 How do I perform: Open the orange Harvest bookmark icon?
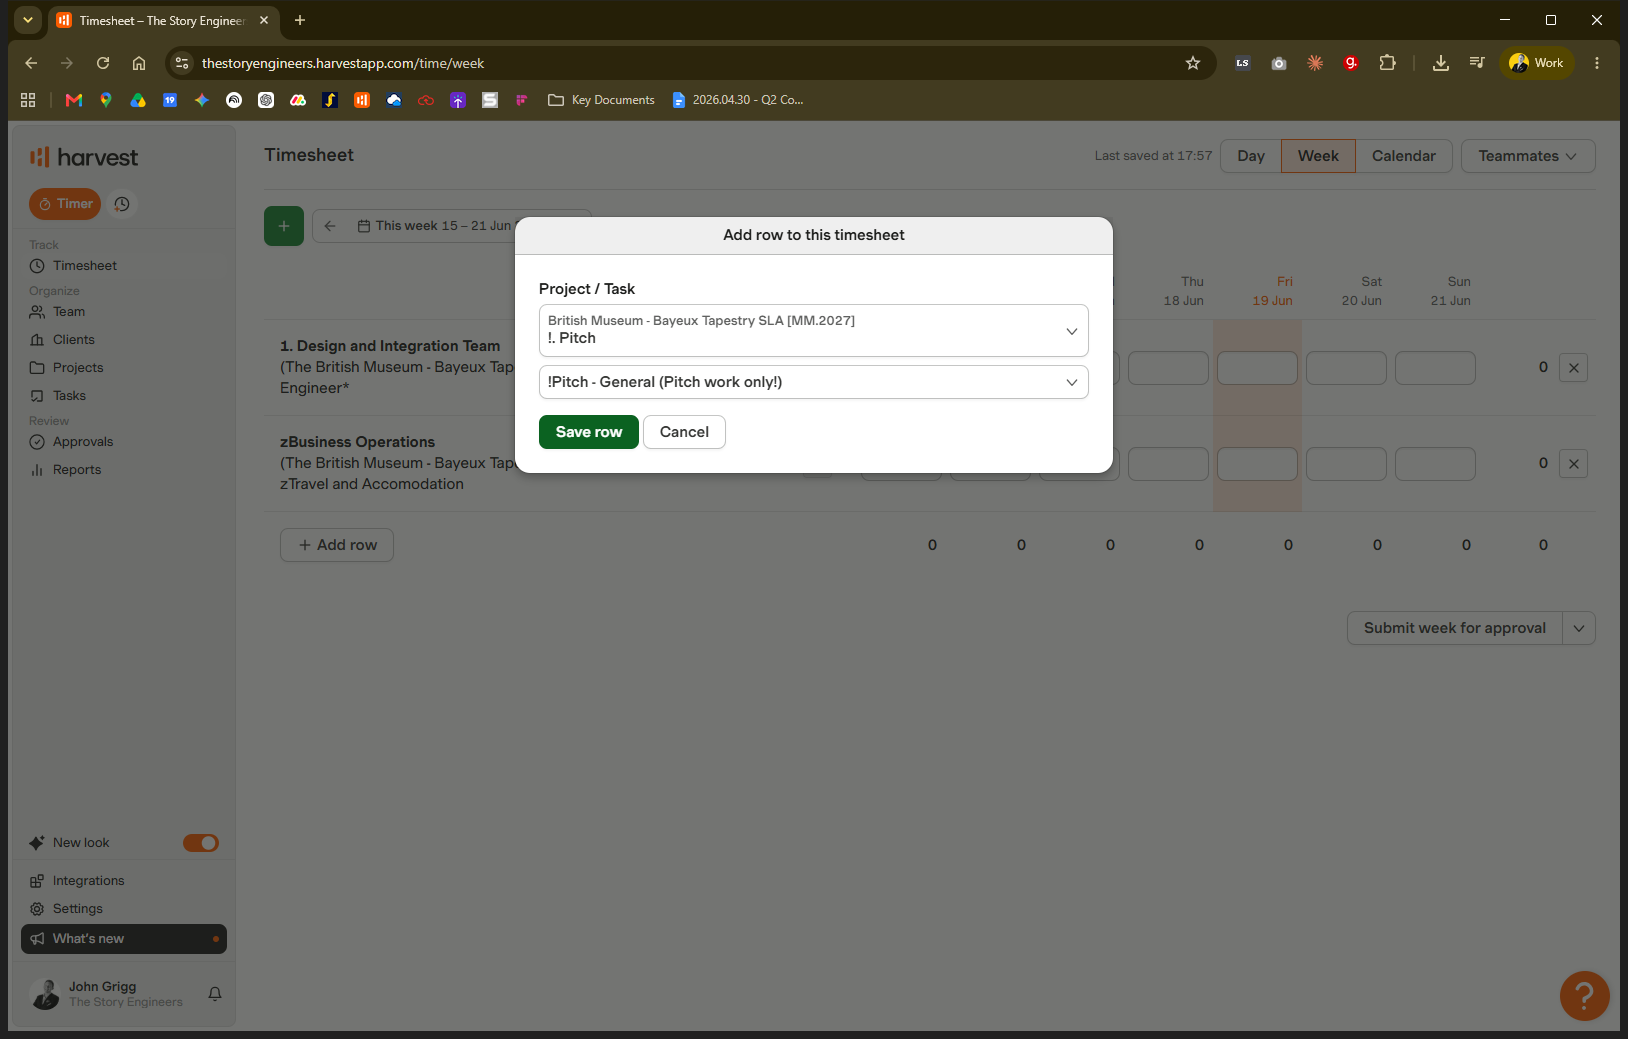pos(362,100)
